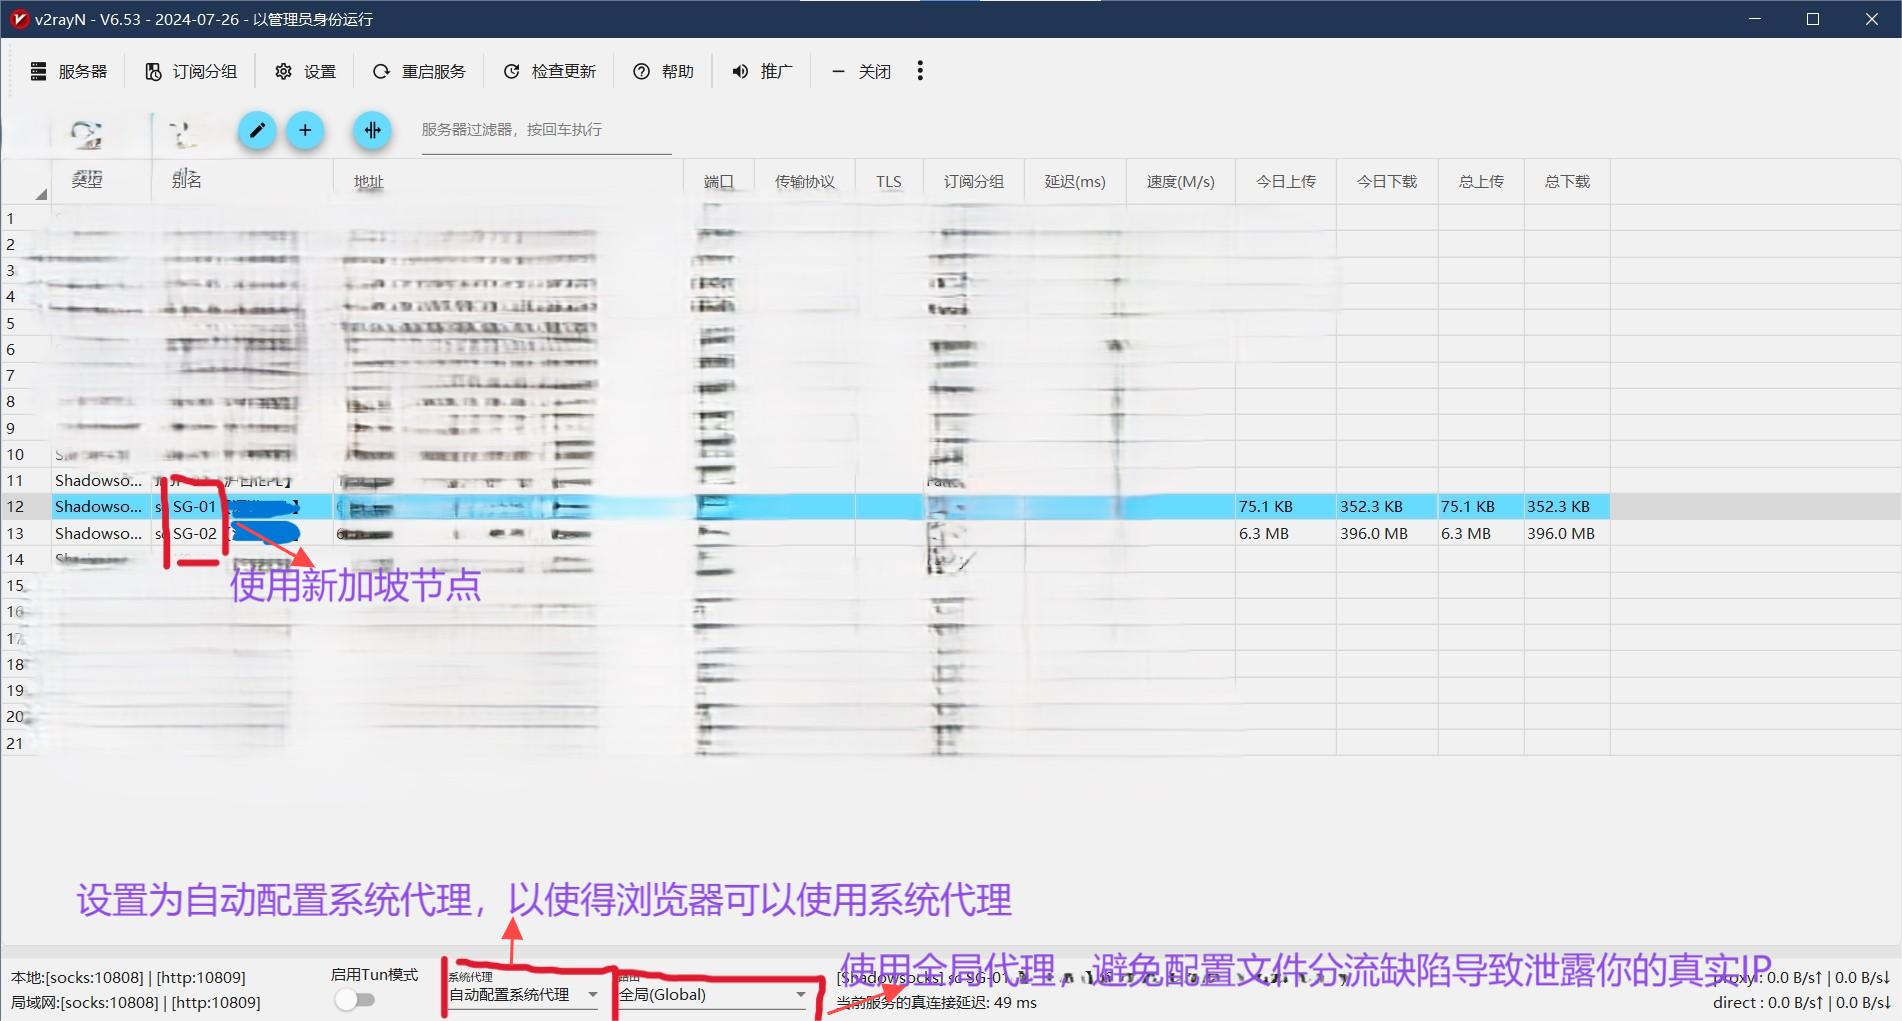Click the 推广 speaker icon
Image resolution: width=1902 pixels, height=1021 pixels.
(x=740, y=71)
